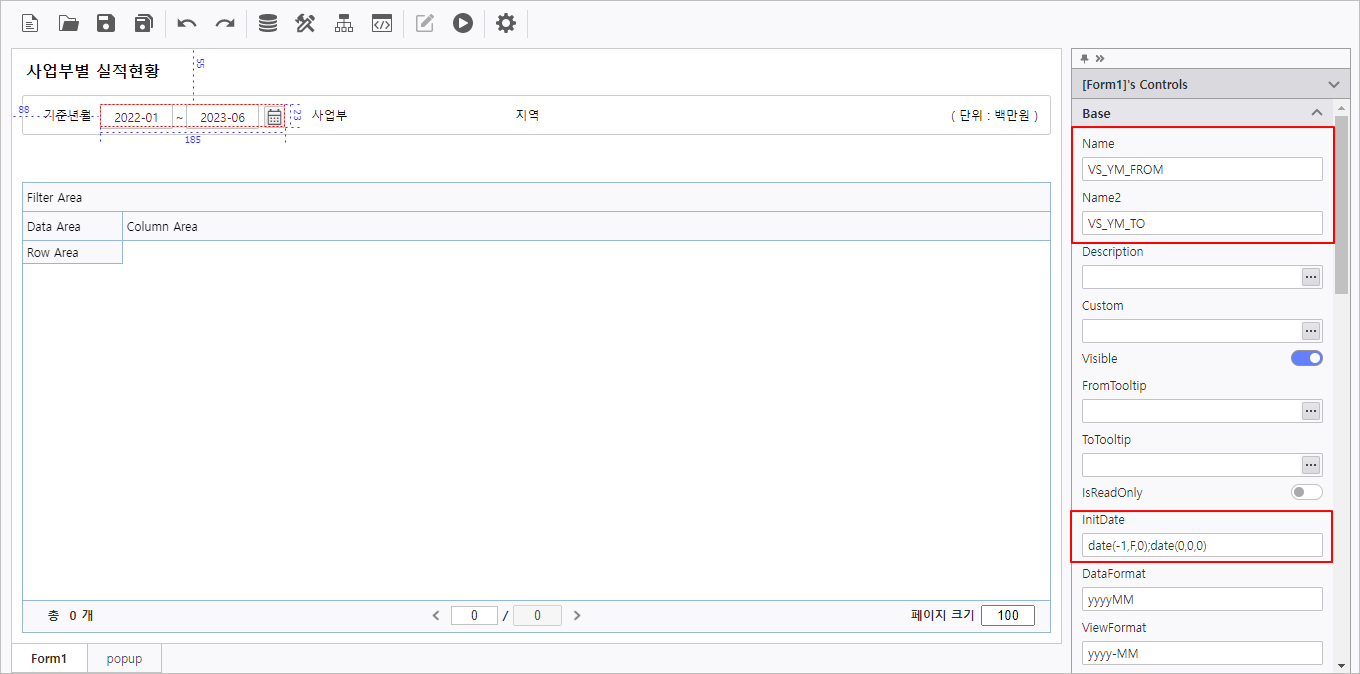Switch to the popup tab
The image size is (1360, 674).
pyautogui.click(x=124, y=659)
